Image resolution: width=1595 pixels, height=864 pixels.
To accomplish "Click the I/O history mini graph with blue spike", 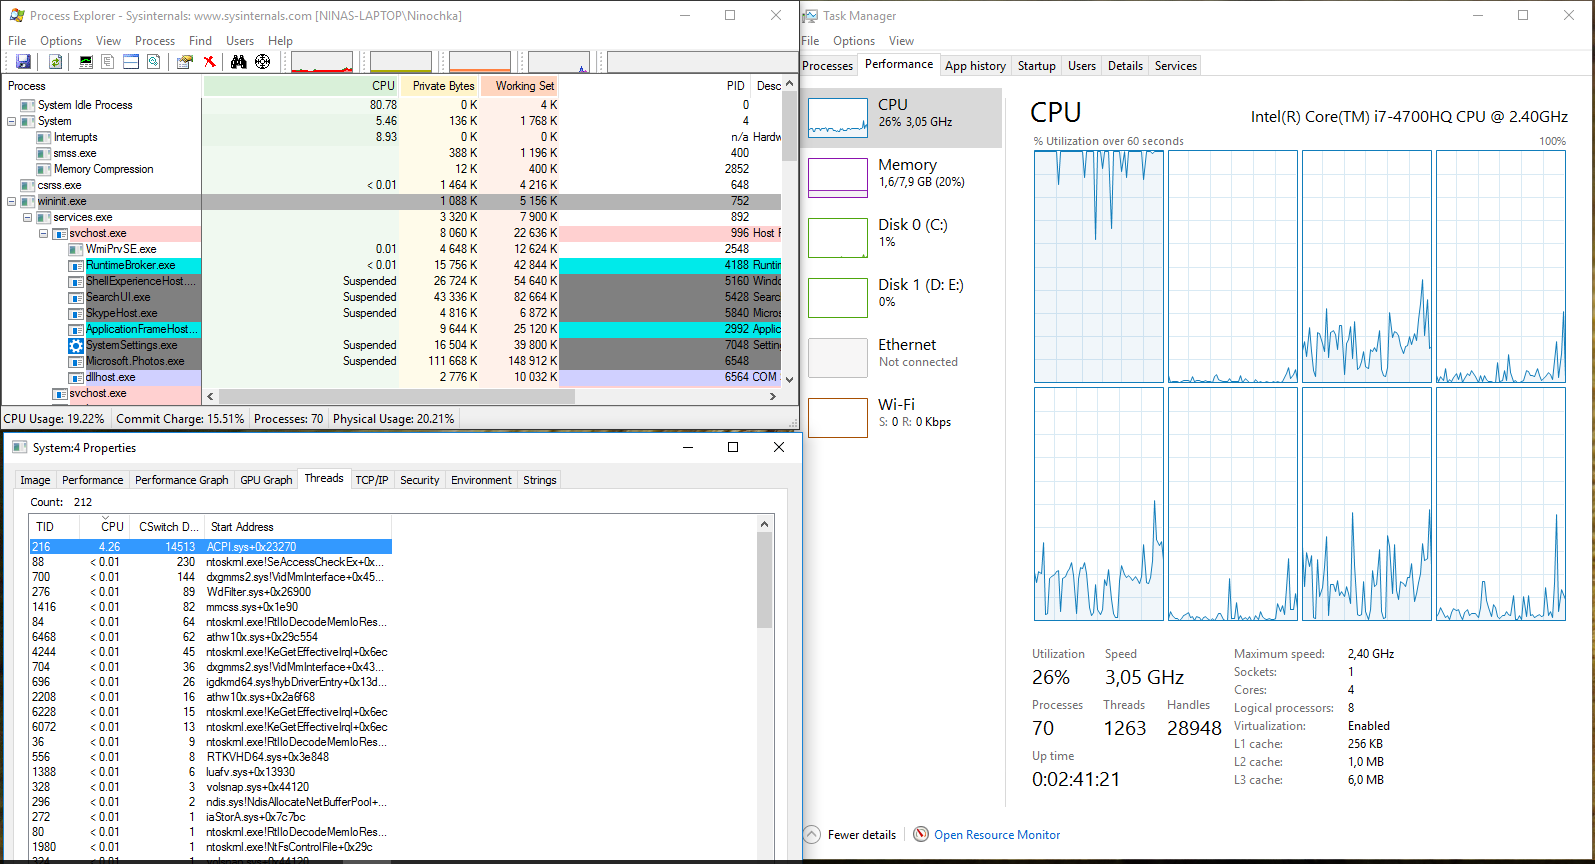I will (559, 62).
